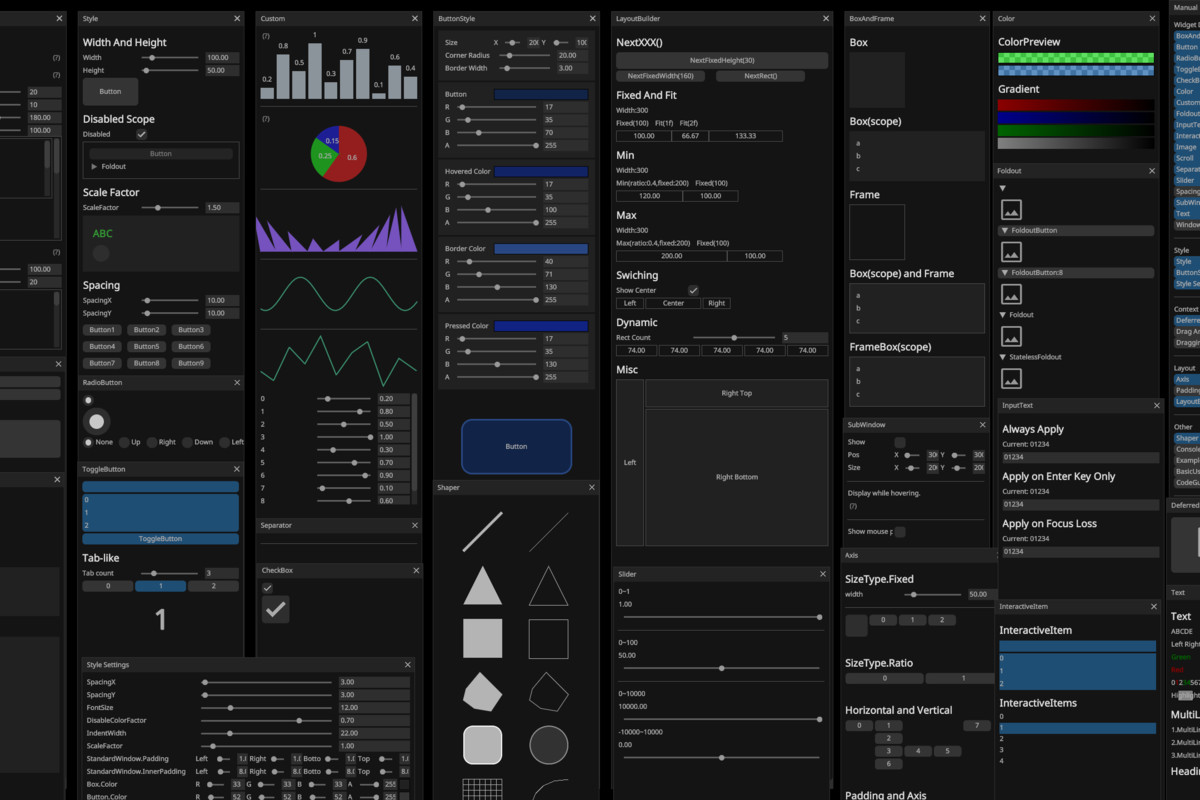Open the Hovered Color swatch
The width and height of the screenshot is (1200, 800).
point(541,172)
